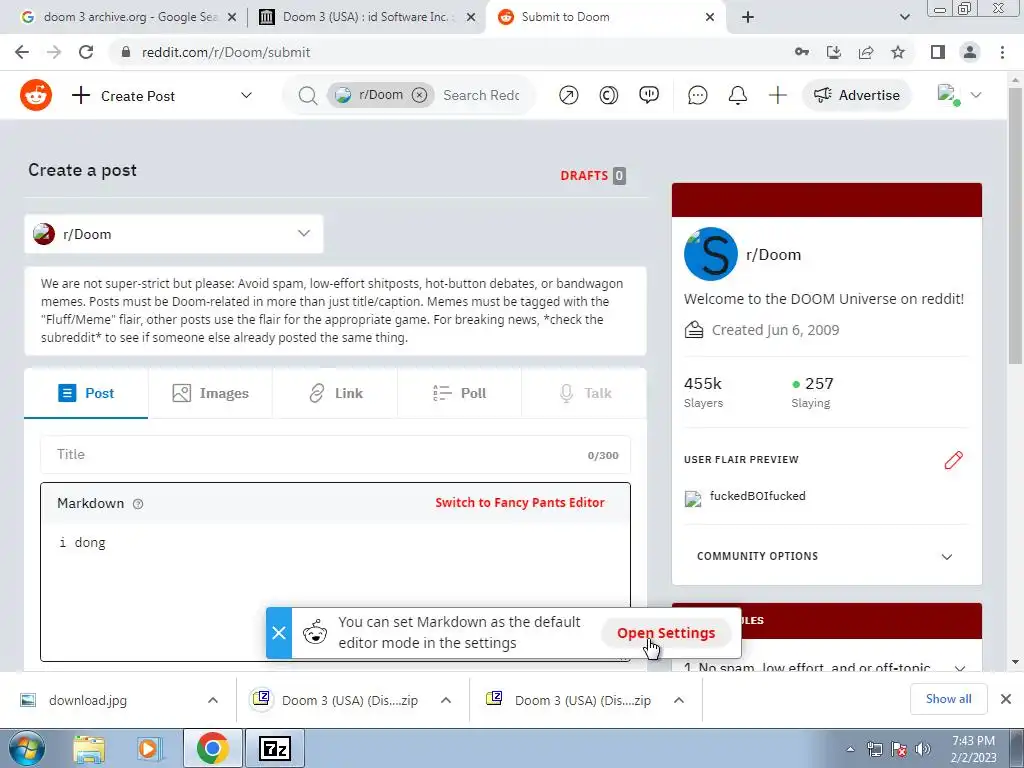Click the network tray icon
1024x768 pixels.
click(874, 749)
